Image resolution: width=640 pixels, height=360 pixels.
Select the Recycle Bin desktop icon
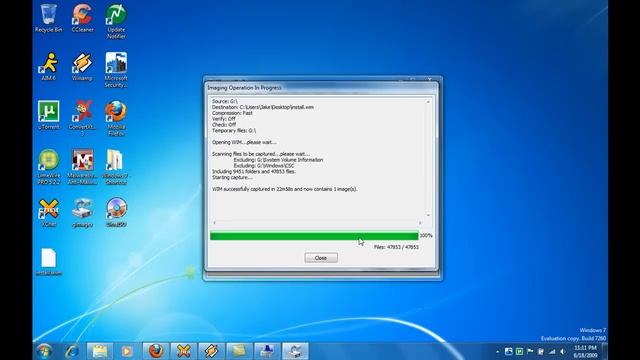point(49,19)
